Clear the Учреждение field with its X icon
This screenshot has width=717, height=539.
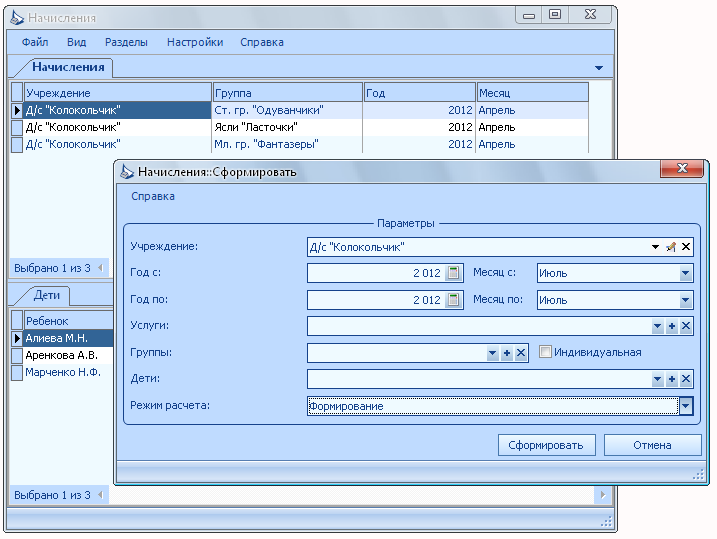[686, 247]
